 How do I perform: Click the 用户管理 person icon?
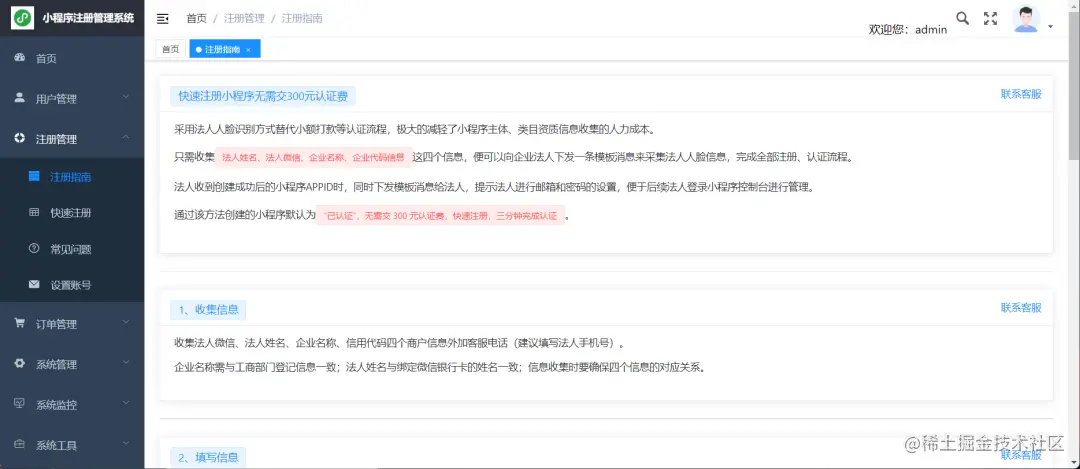coord(19,98)
